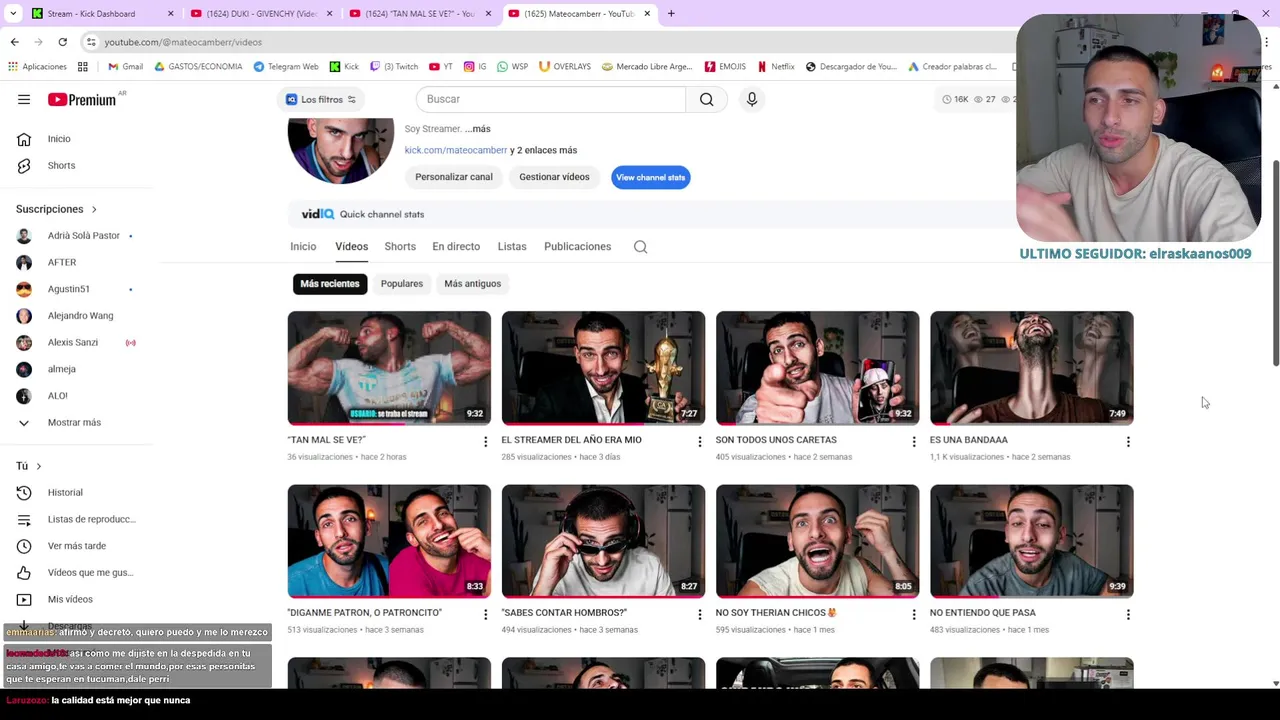Open Los filtros vidIQ control
The height and width of the screenshot is (720, 1280).
pyautogui.click(x=320, y=99)
